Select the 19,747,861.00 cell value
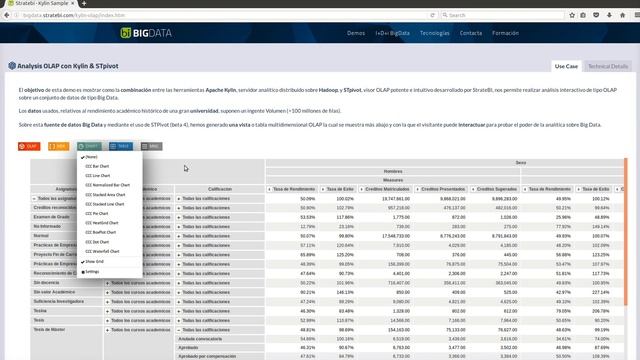The width and height of the screenshot is (640, 360). 396,199
